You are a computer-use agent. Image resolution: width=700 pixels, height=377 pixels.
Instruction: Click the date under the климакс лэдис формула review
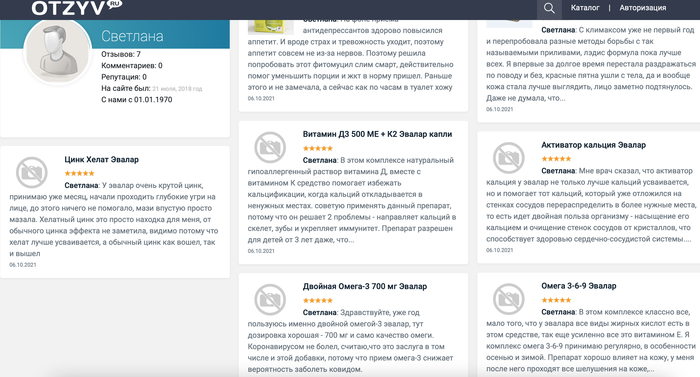[x=500, y=109]
